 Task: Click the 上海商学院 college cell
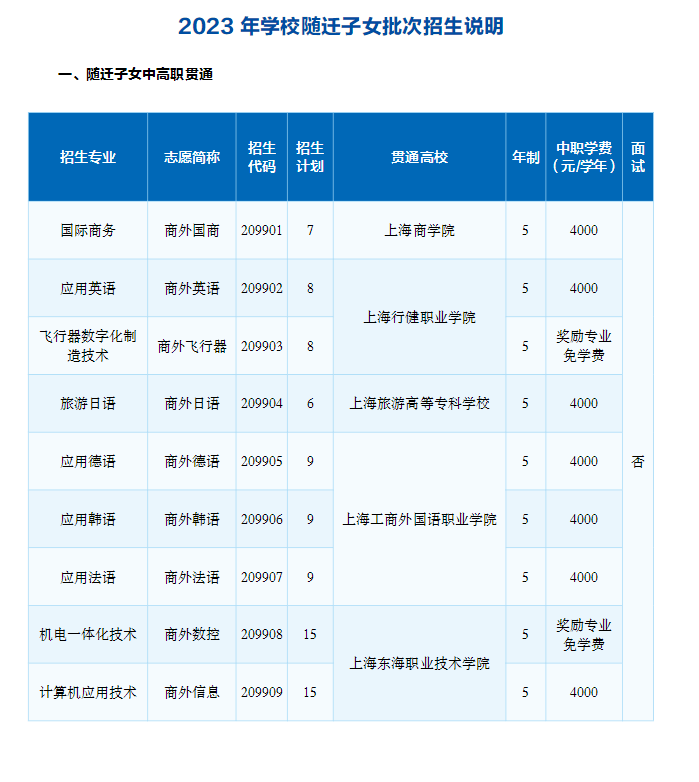coord(419,230)
